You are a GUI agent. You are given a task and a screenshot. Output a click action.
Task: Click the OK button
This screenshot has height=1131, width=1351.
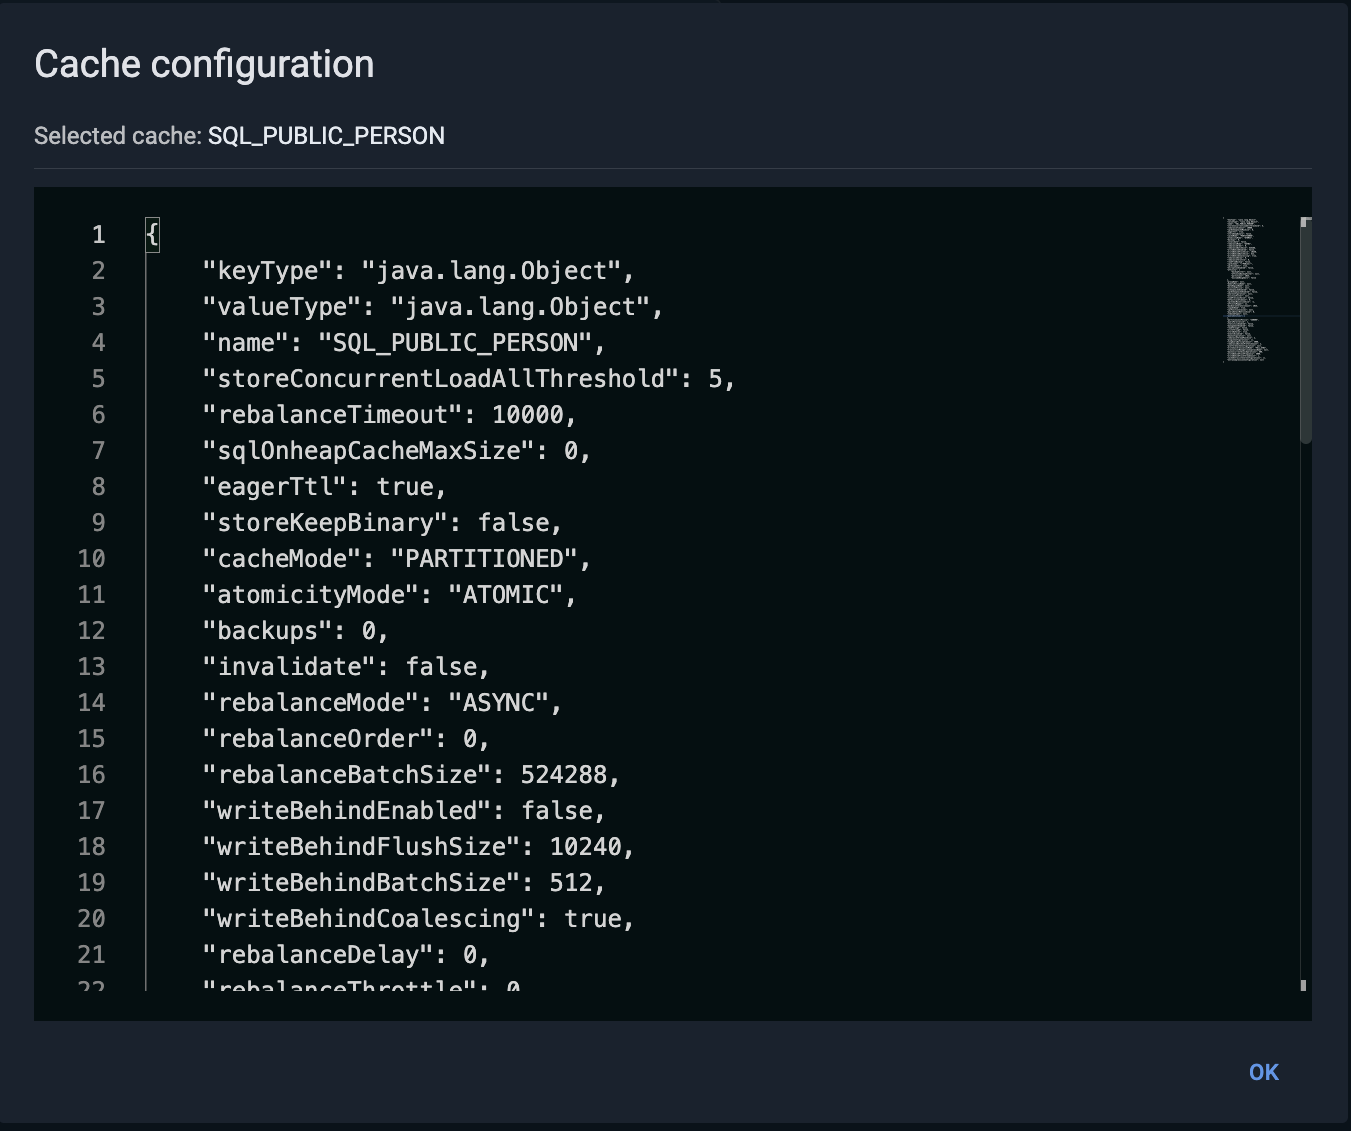point(1263,1072)
